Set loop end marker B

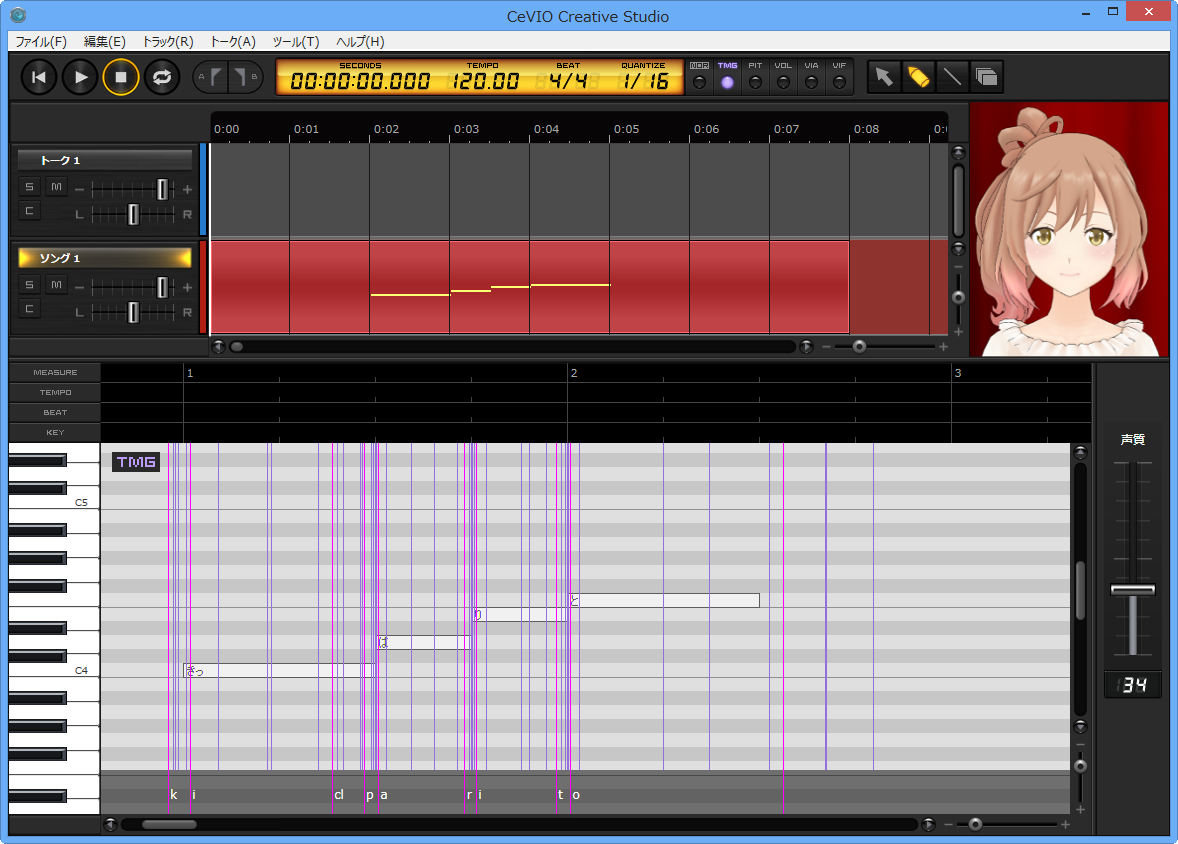245,77
